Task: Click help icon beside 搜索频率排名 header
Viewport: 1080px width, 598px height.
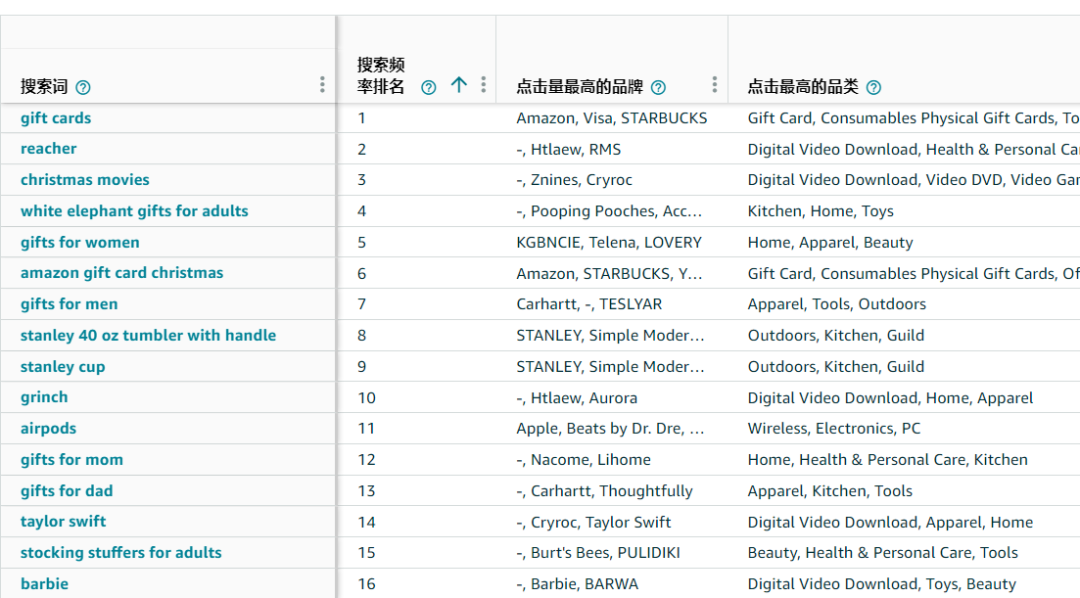Action: [x=428, y=87]
